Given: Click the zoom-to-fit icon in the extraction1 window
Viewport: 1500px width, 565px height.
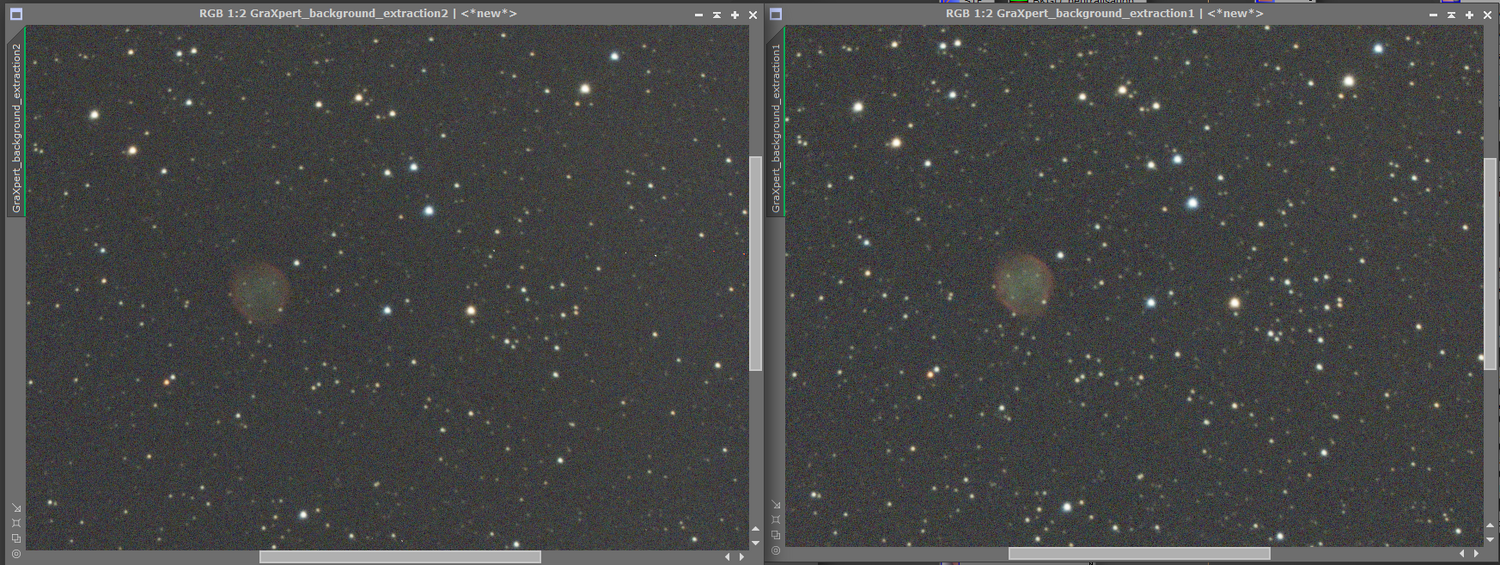Looking at the screenshot, I should tap(775, 520).
